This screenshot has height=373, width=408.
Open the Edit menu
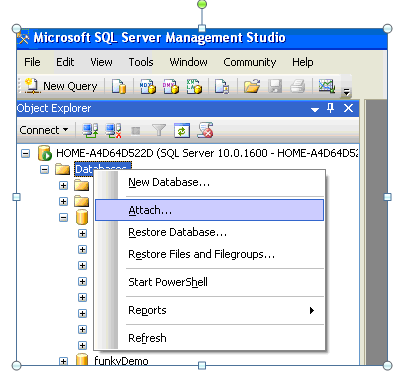pyautogui.click(x=65, y=62)
